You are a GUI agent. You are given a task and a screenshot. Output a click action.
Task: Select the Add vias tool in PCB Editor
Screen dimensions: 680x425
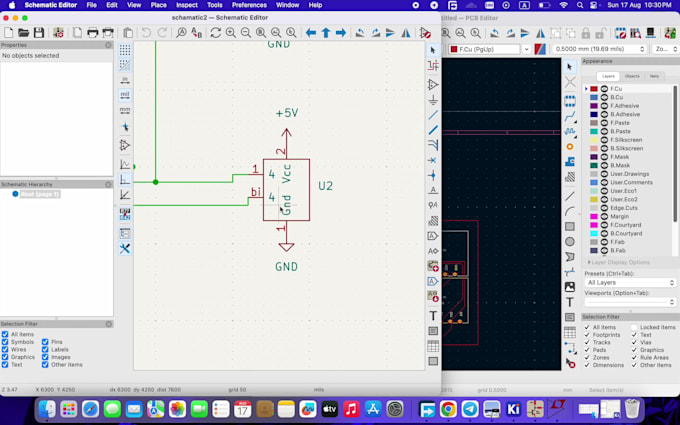click(x=570, y=147)
